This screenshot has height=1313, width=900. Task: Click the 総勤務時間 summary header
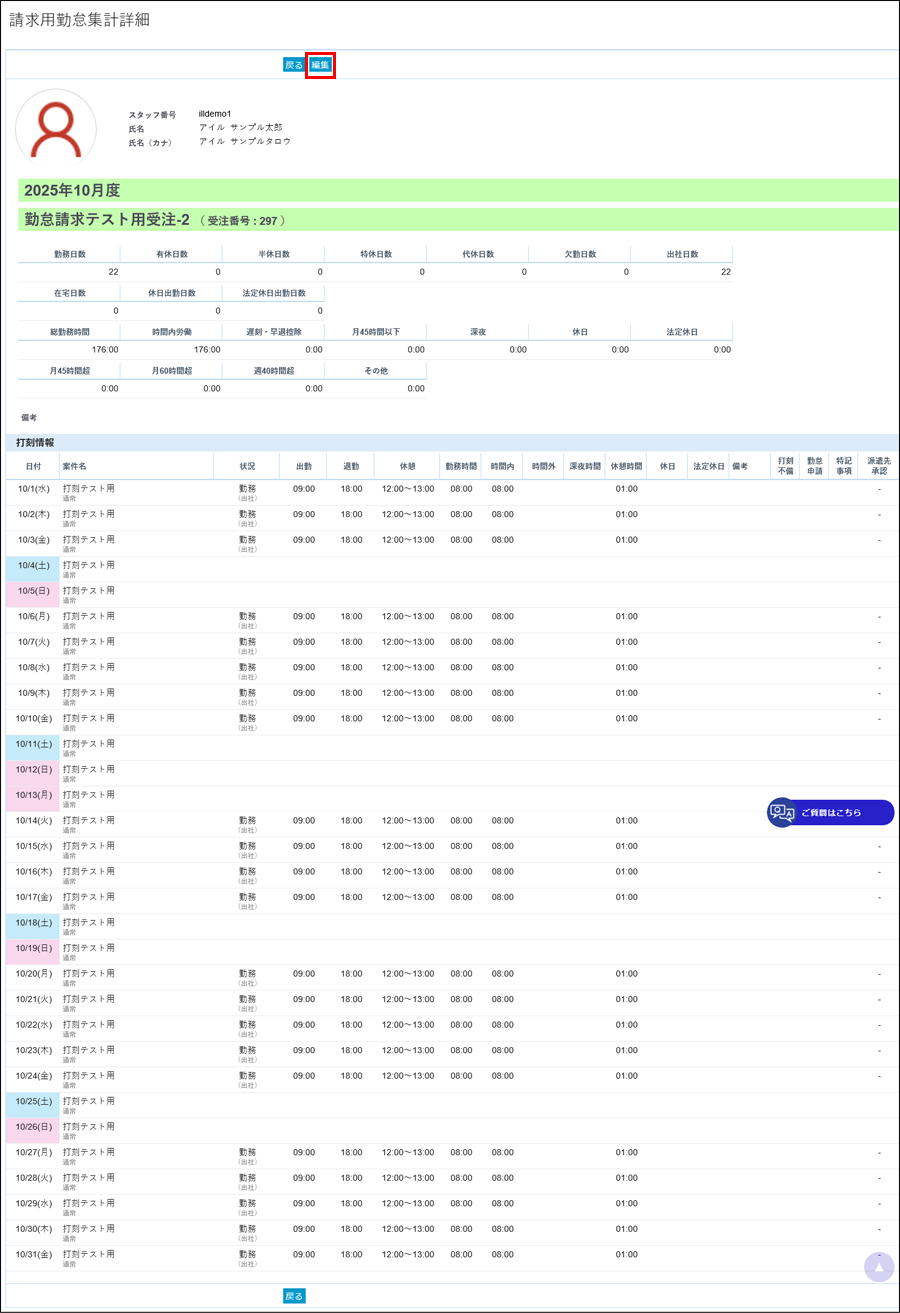[x=69, y=331]
